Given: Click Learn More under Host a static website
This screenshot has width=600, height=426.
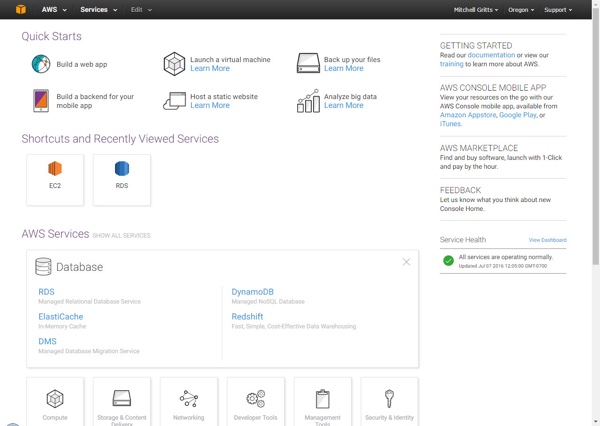Looking at the screenshot, I should [210, 105].
